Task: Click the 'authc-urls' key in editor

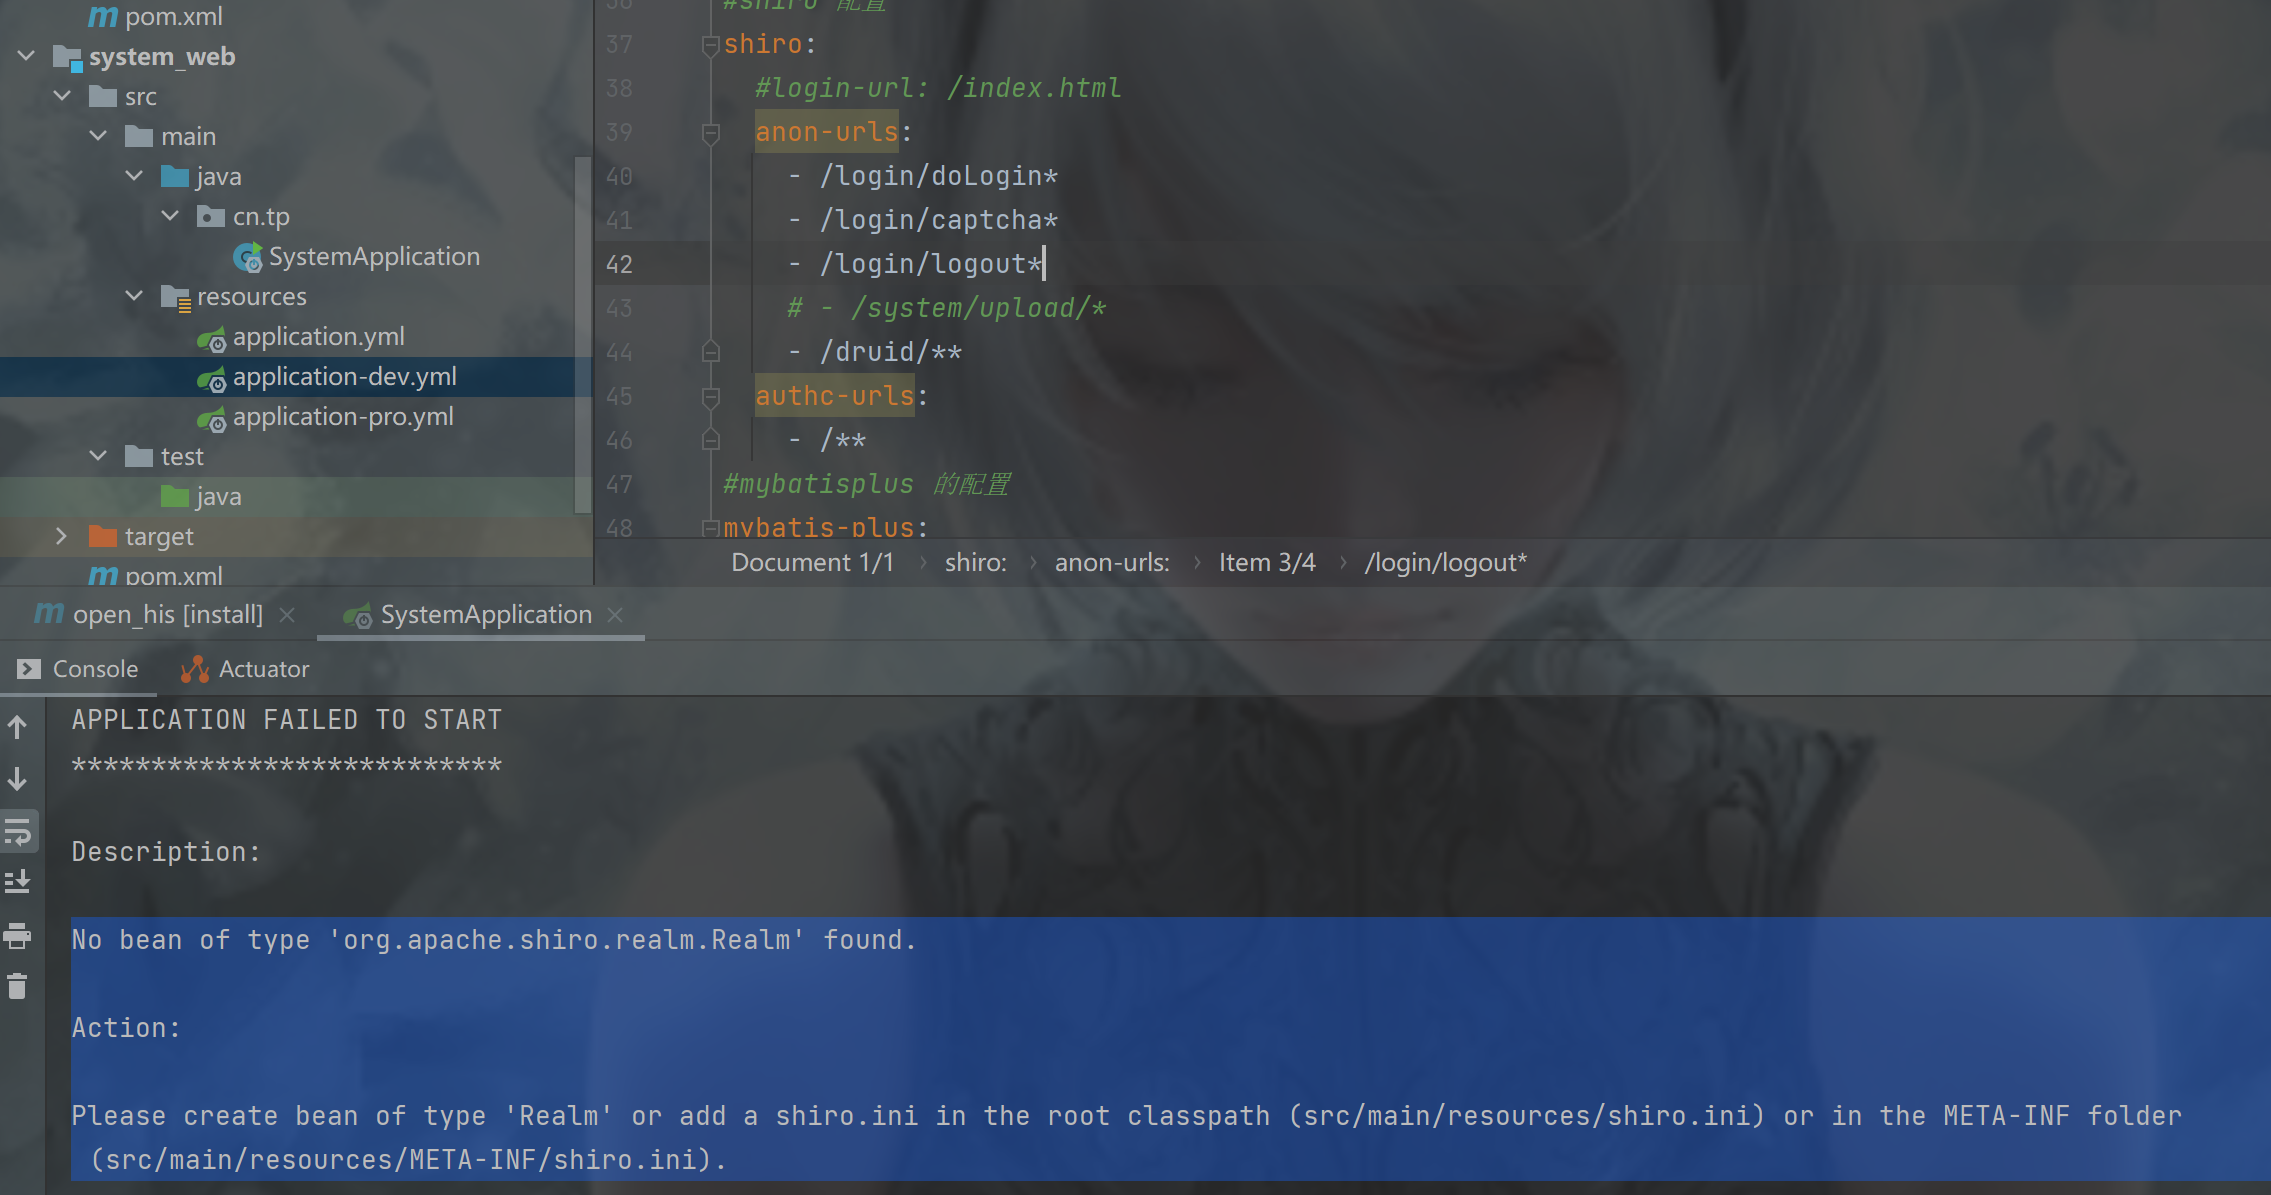Action: [x=835, y=396]
